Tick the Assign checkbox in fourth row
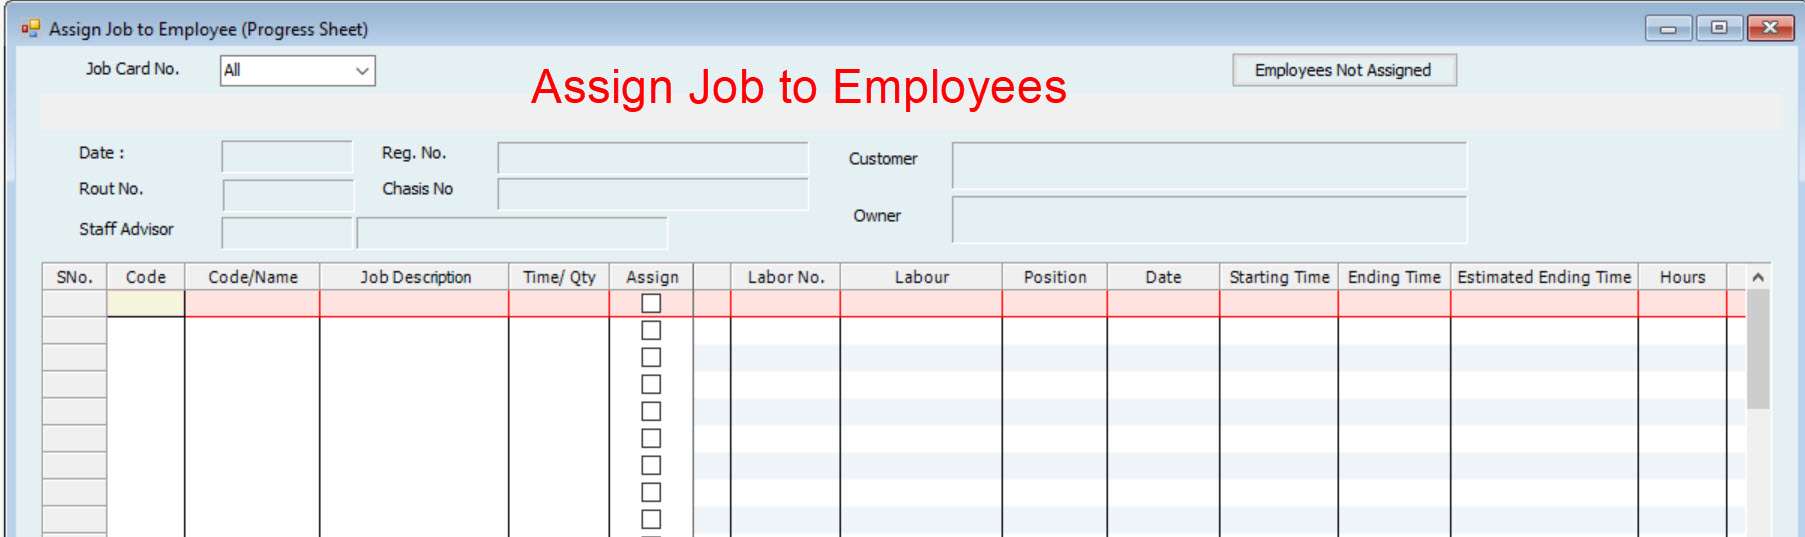Screen dimensions: 1805x537 651,384
